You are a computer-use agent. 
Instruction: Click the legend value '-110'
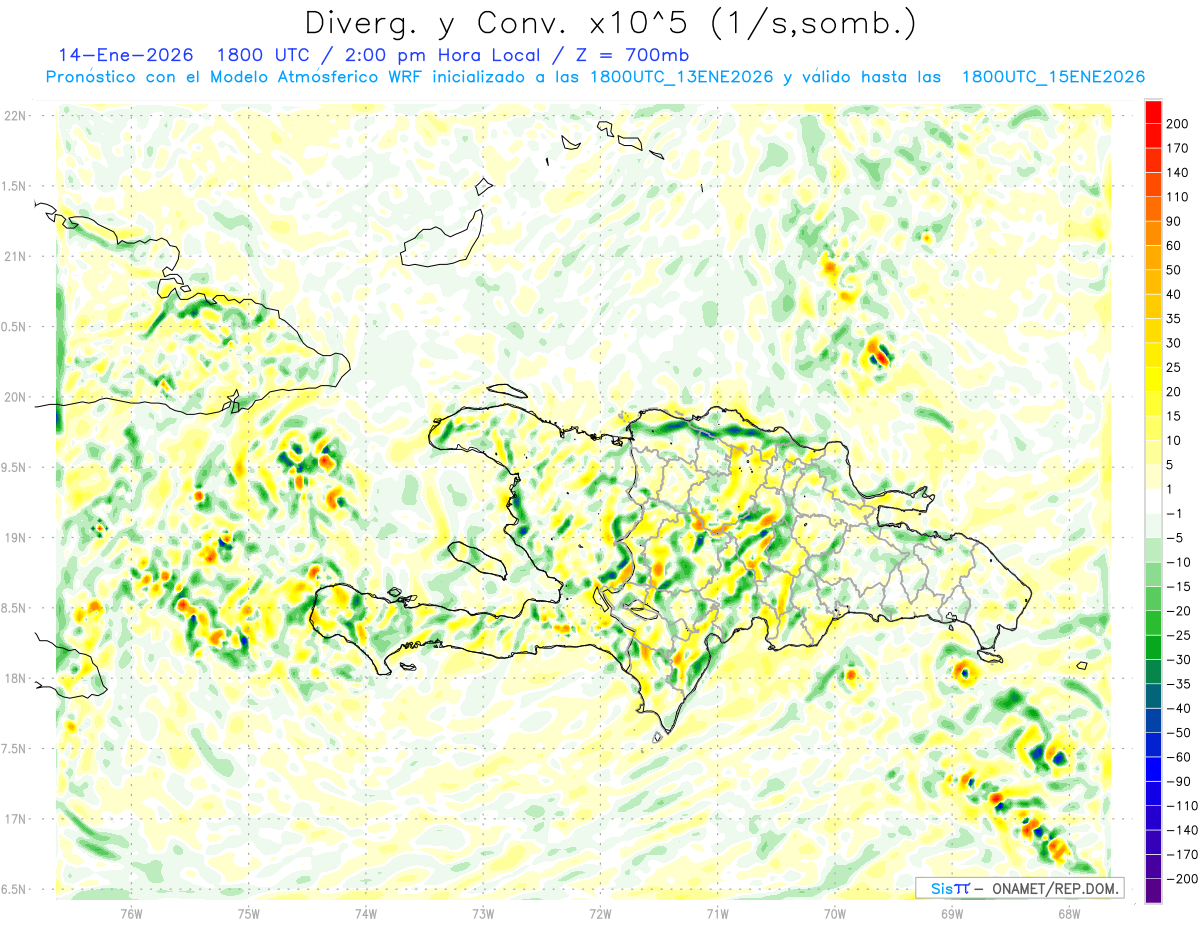coord(1184,806)
